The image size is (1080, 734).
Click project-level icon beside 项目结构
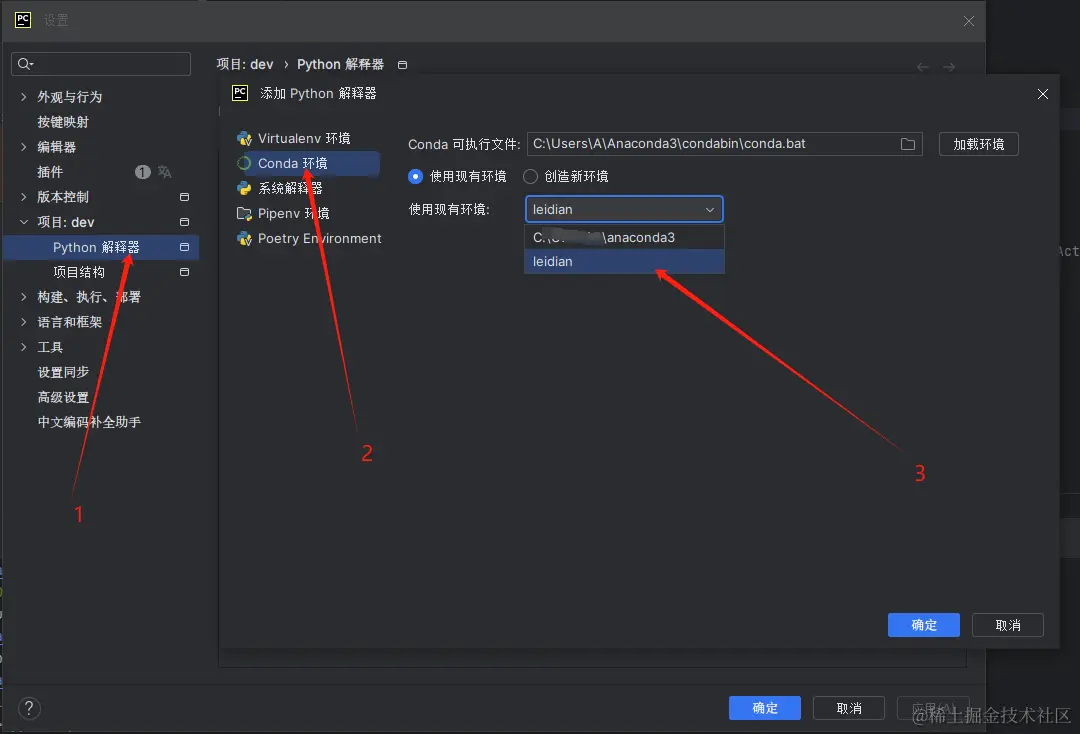point(184,272)
